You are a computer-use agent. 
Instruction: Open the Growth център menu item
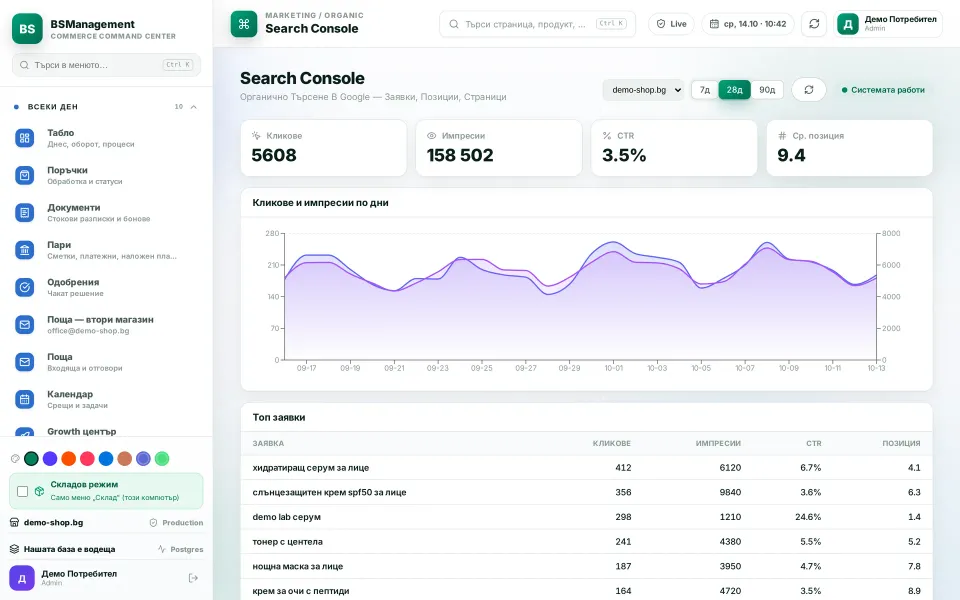point(107,431)
